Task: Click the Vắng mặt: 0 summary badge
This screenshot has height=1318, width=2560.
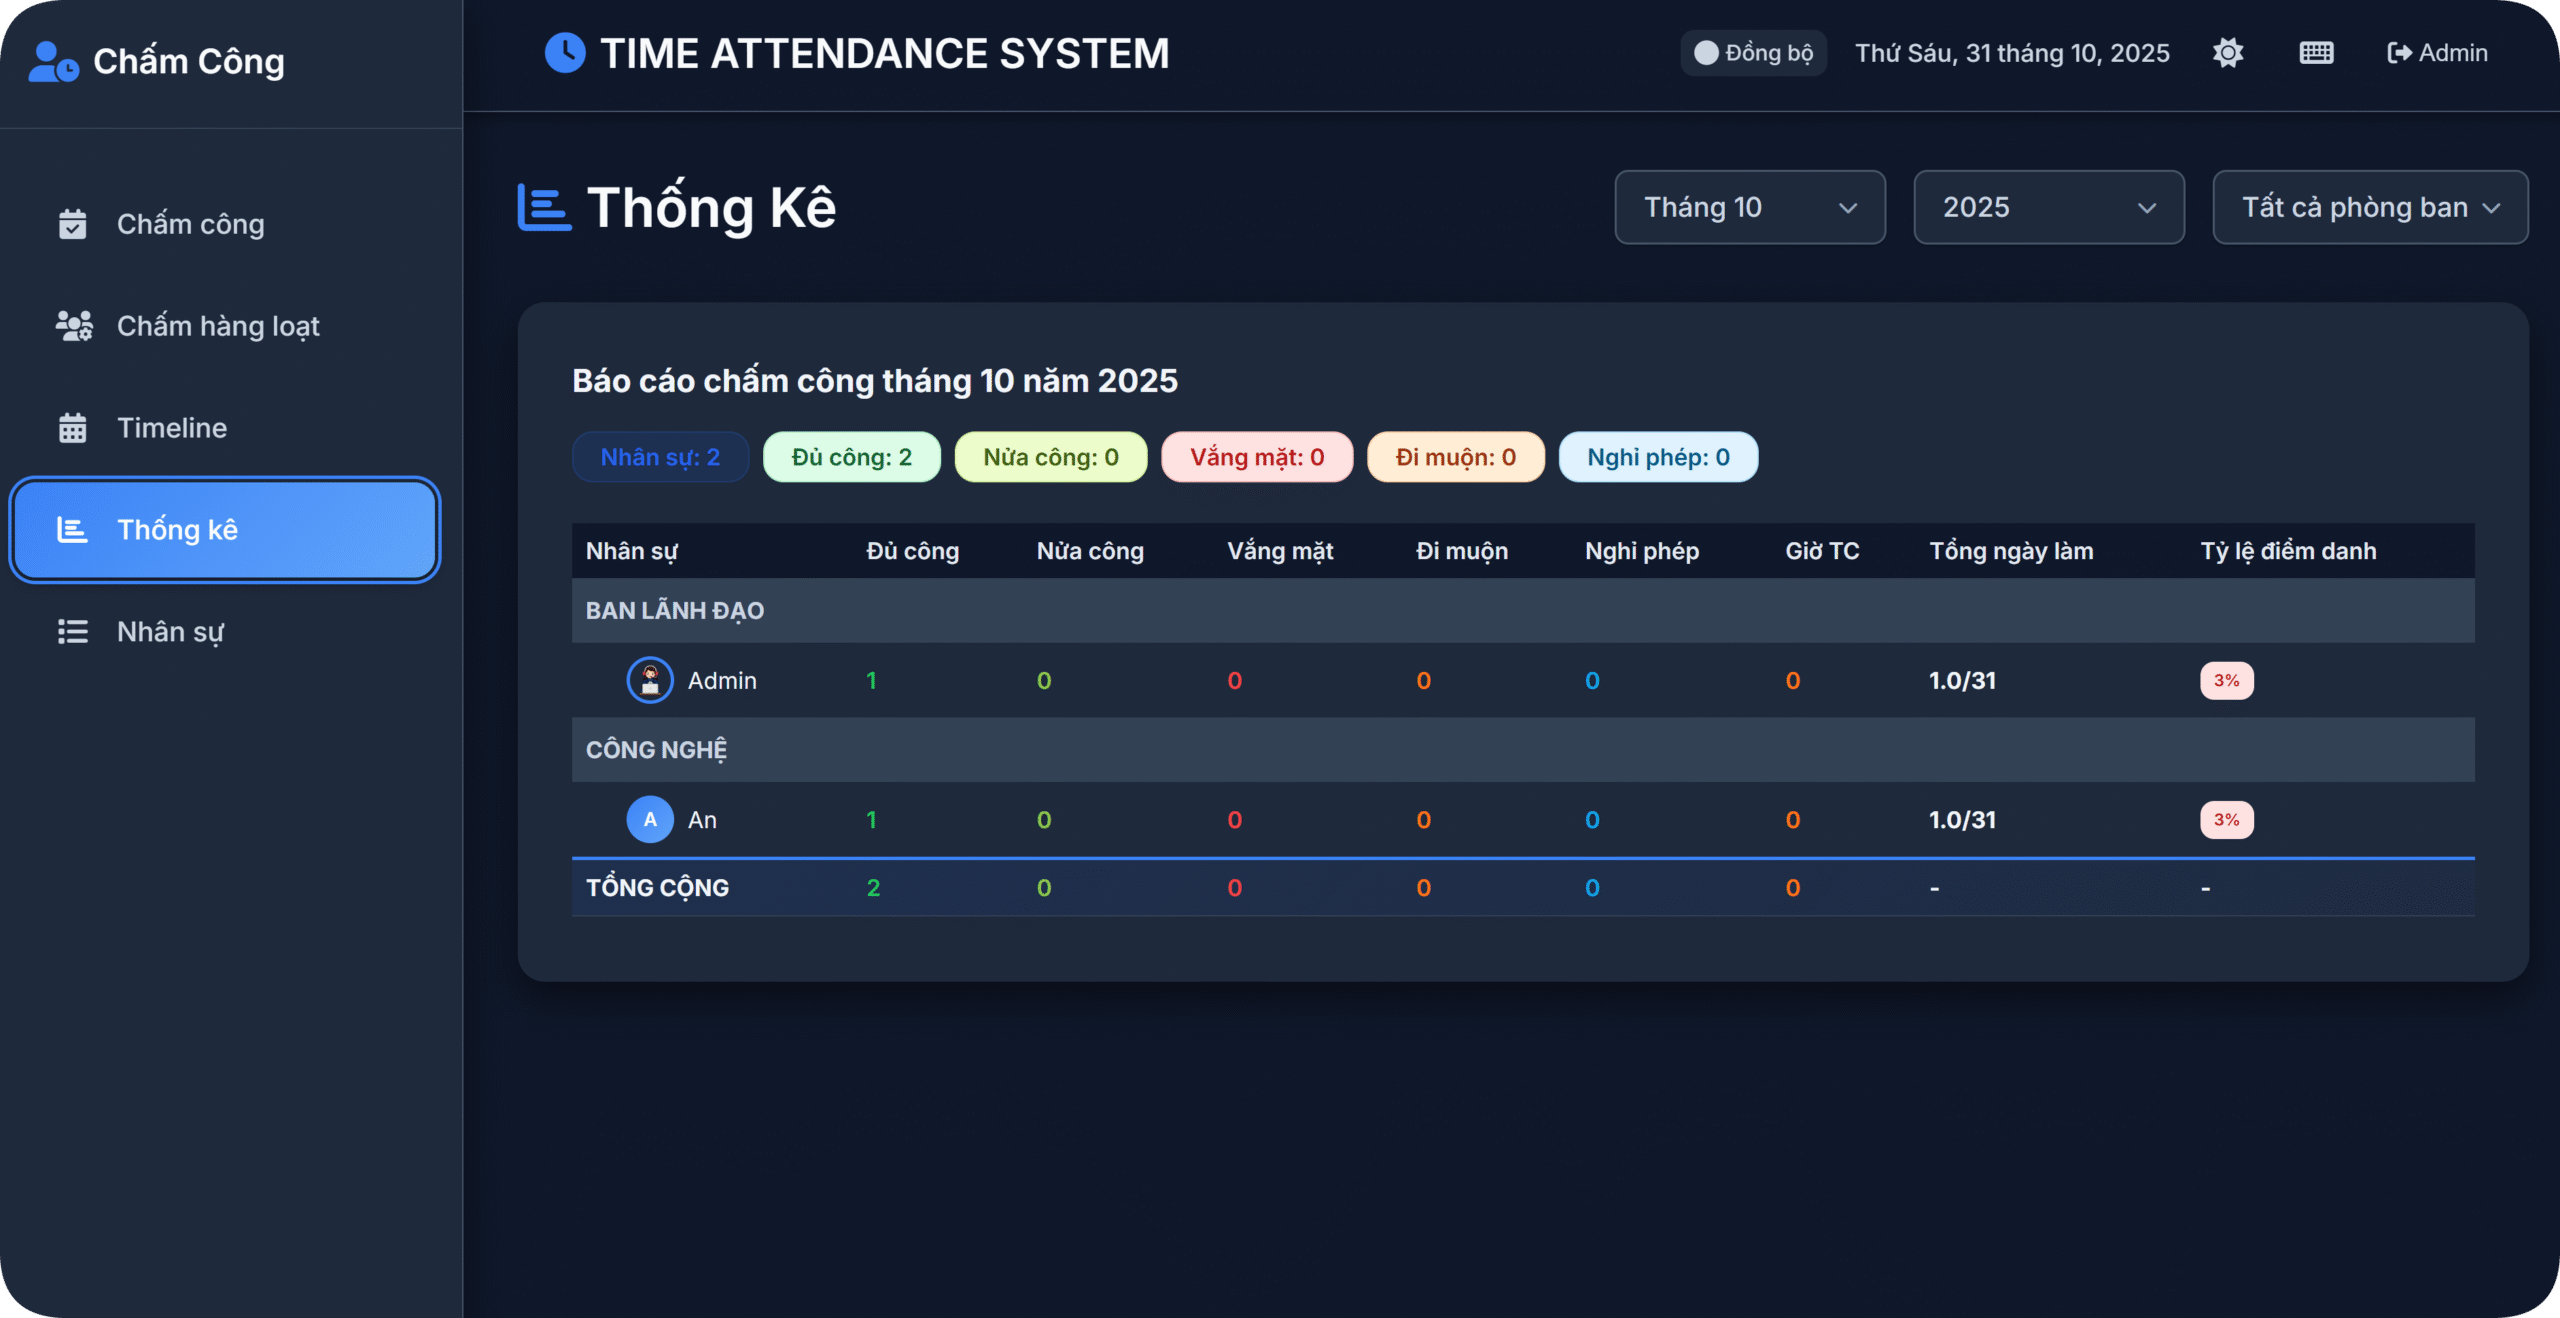Action: 1256,457
